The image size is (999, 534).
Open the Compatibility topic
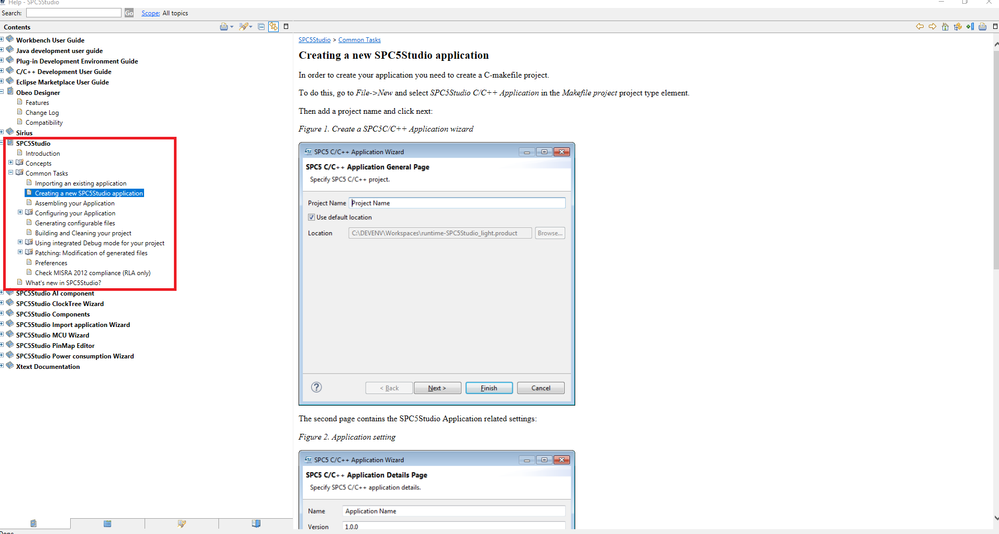pyautogui.click(x=44, y=122)
